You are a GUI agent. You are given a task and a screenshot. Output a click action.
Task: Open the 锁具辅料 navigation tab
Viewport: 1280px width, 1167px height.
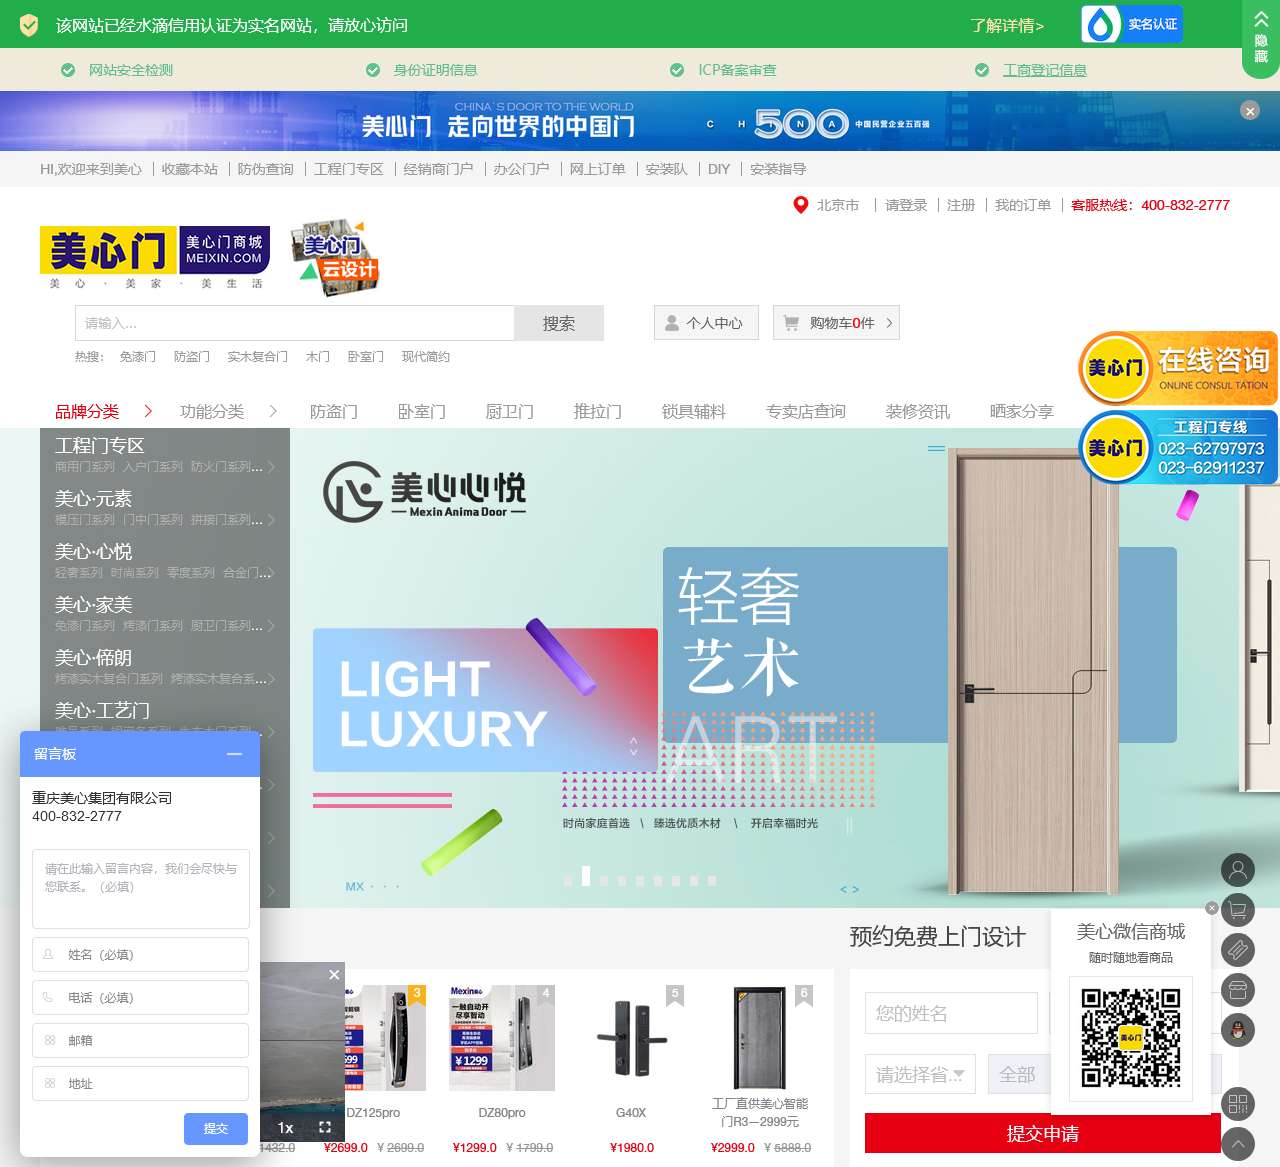694,411
